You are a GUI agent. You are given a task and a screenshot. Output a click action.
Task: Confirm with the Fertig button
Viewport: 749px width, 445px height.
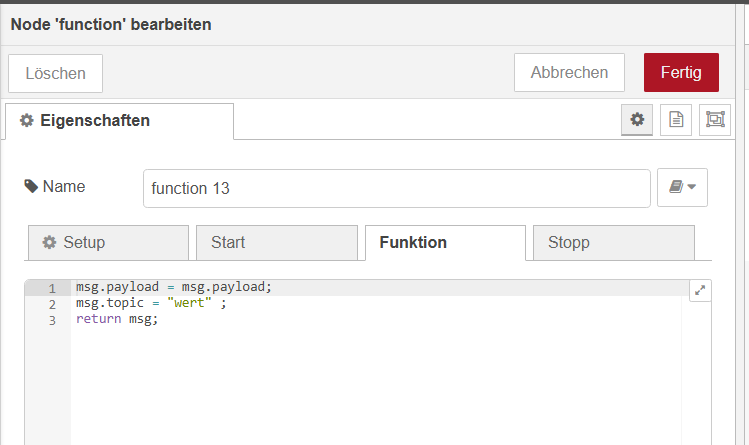pyautogui.click(x=681, y=72)
